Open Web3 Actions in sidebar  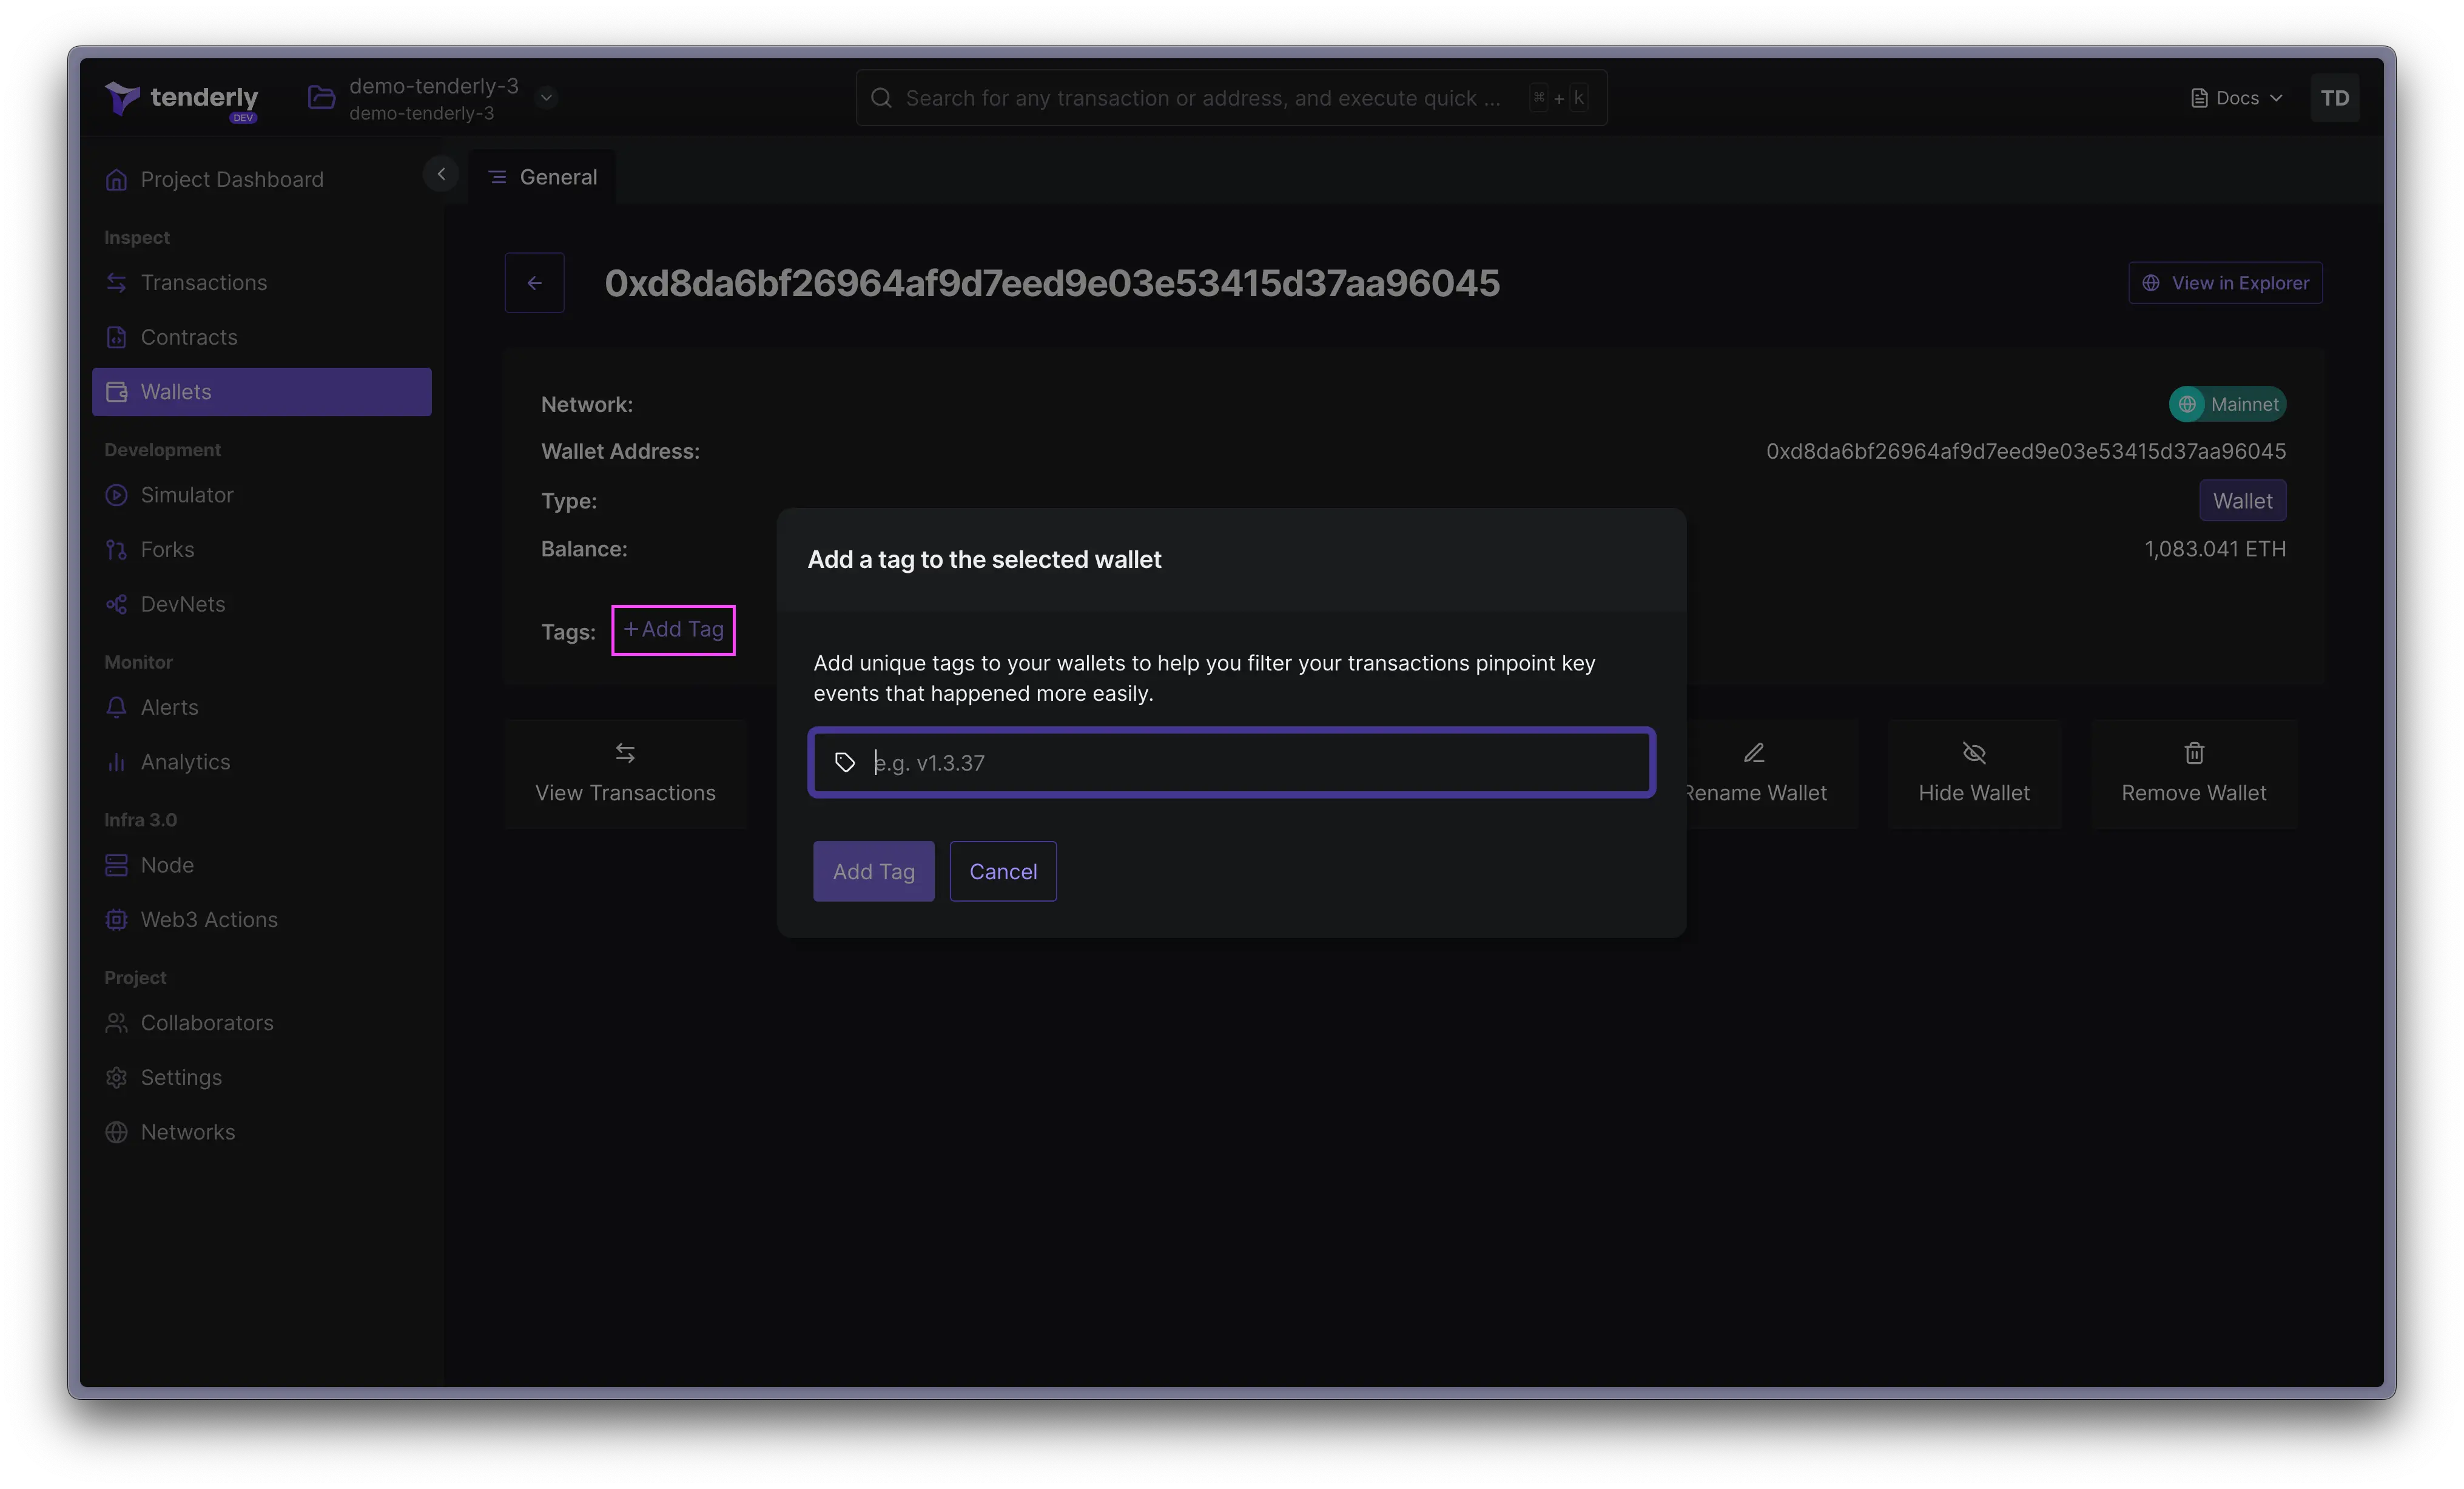pyautogui.click(x=262, y=919)
